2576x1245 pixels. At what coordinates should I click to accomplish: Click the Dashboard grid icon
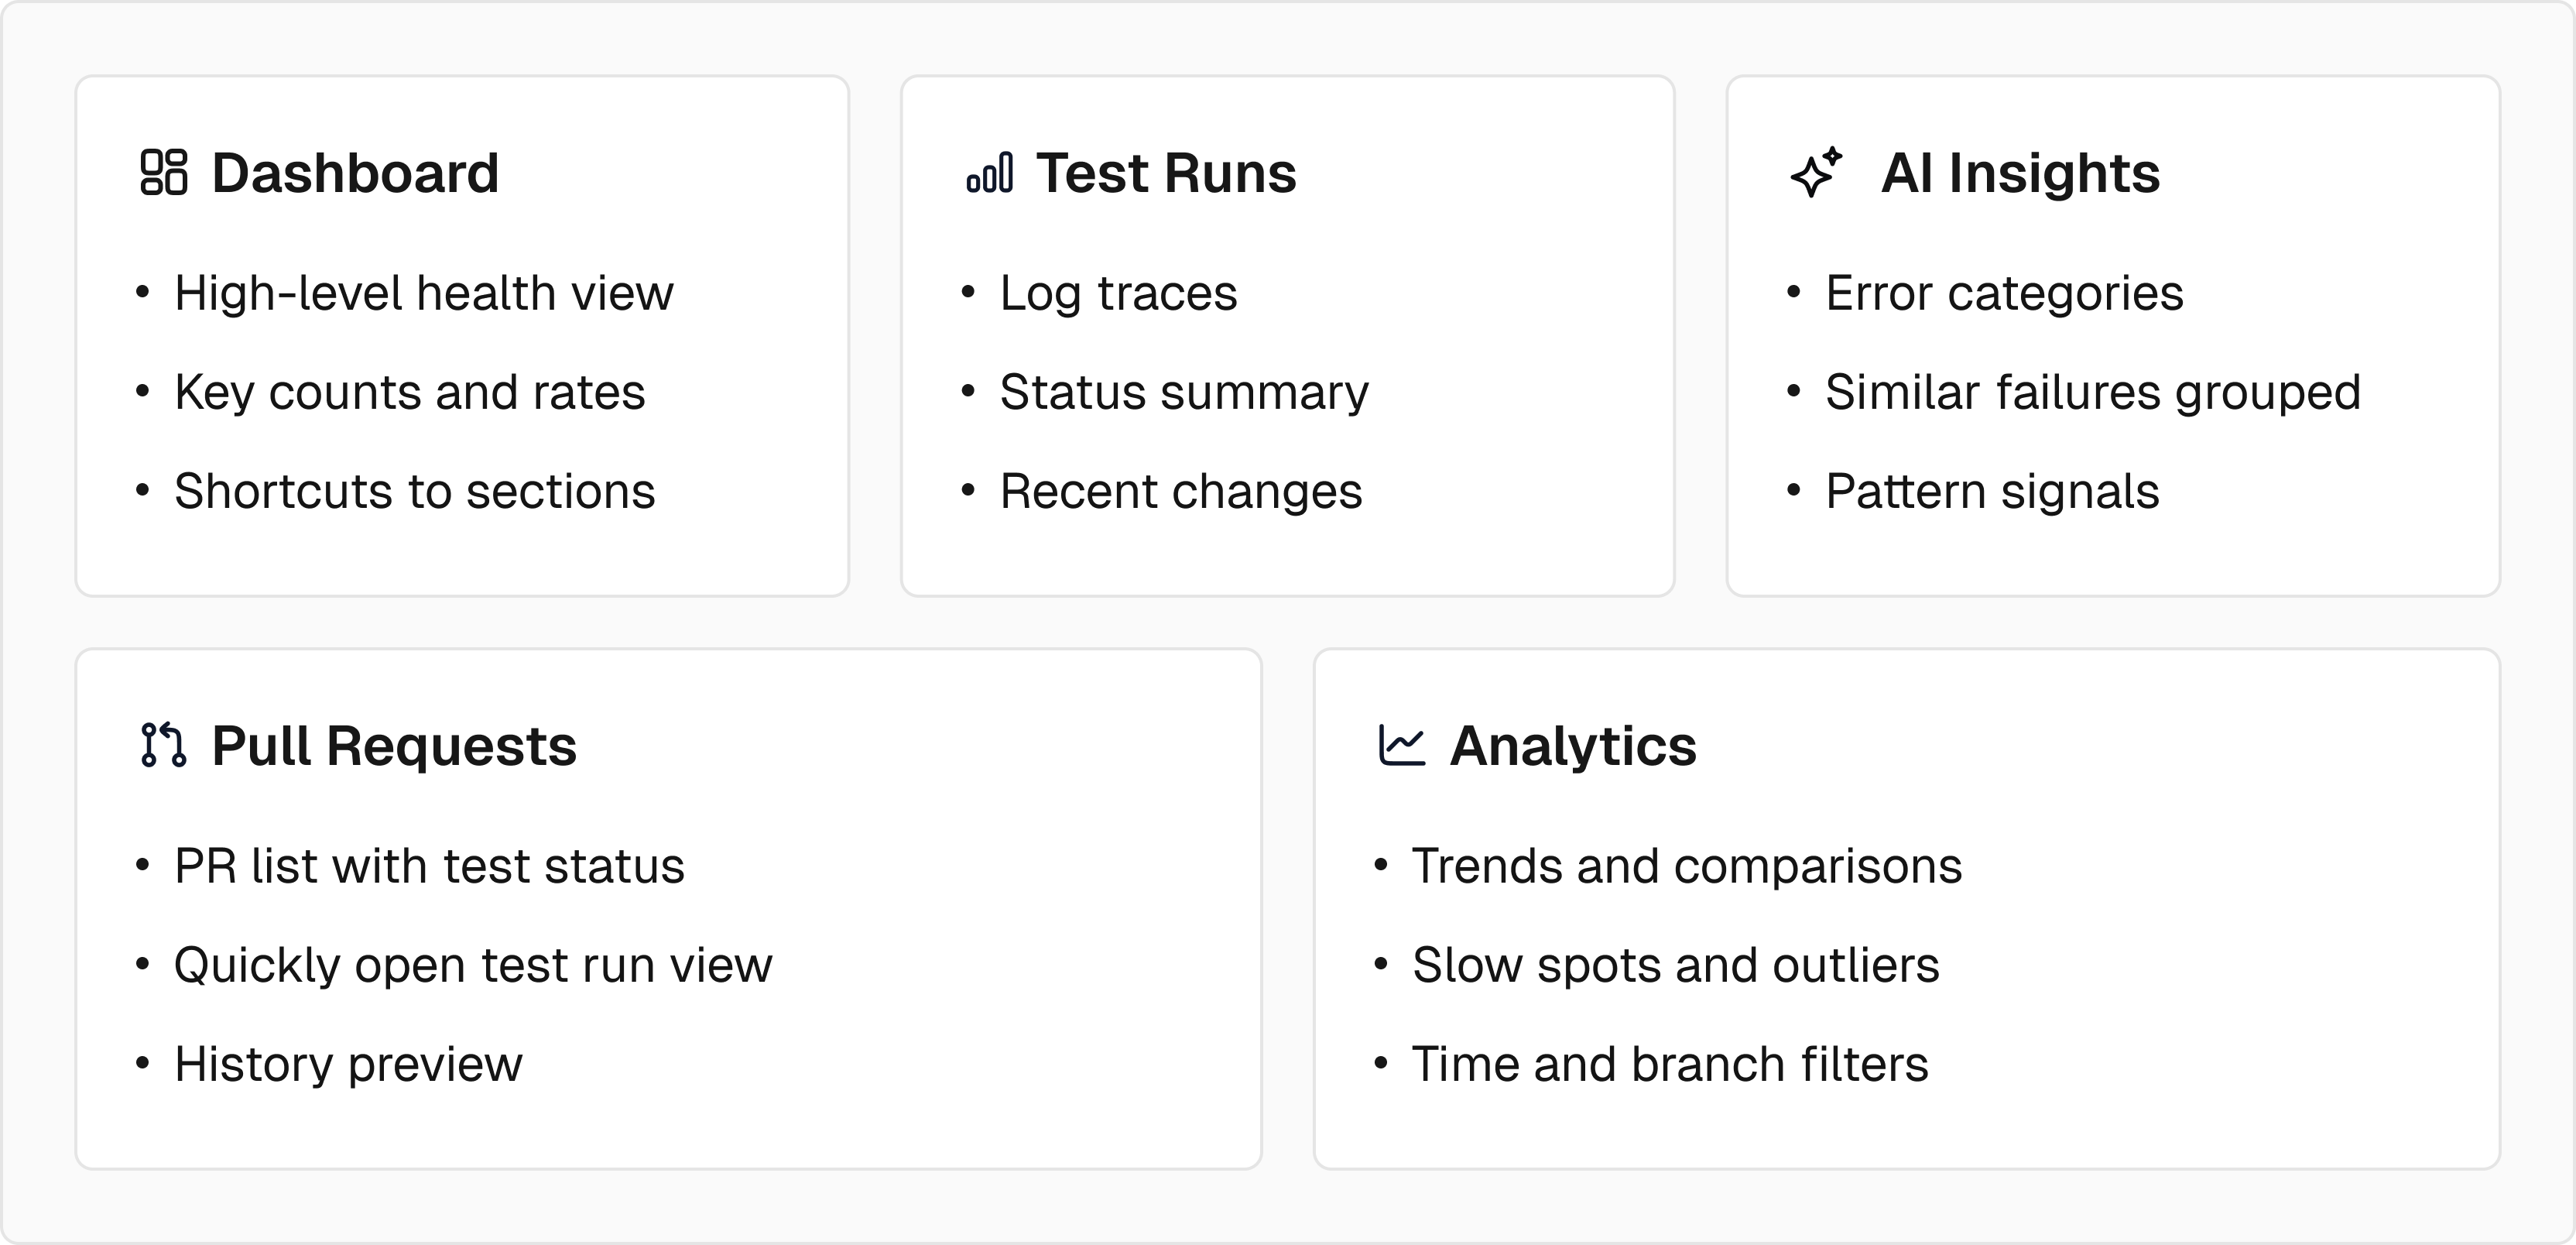click(x=163, y=172)
